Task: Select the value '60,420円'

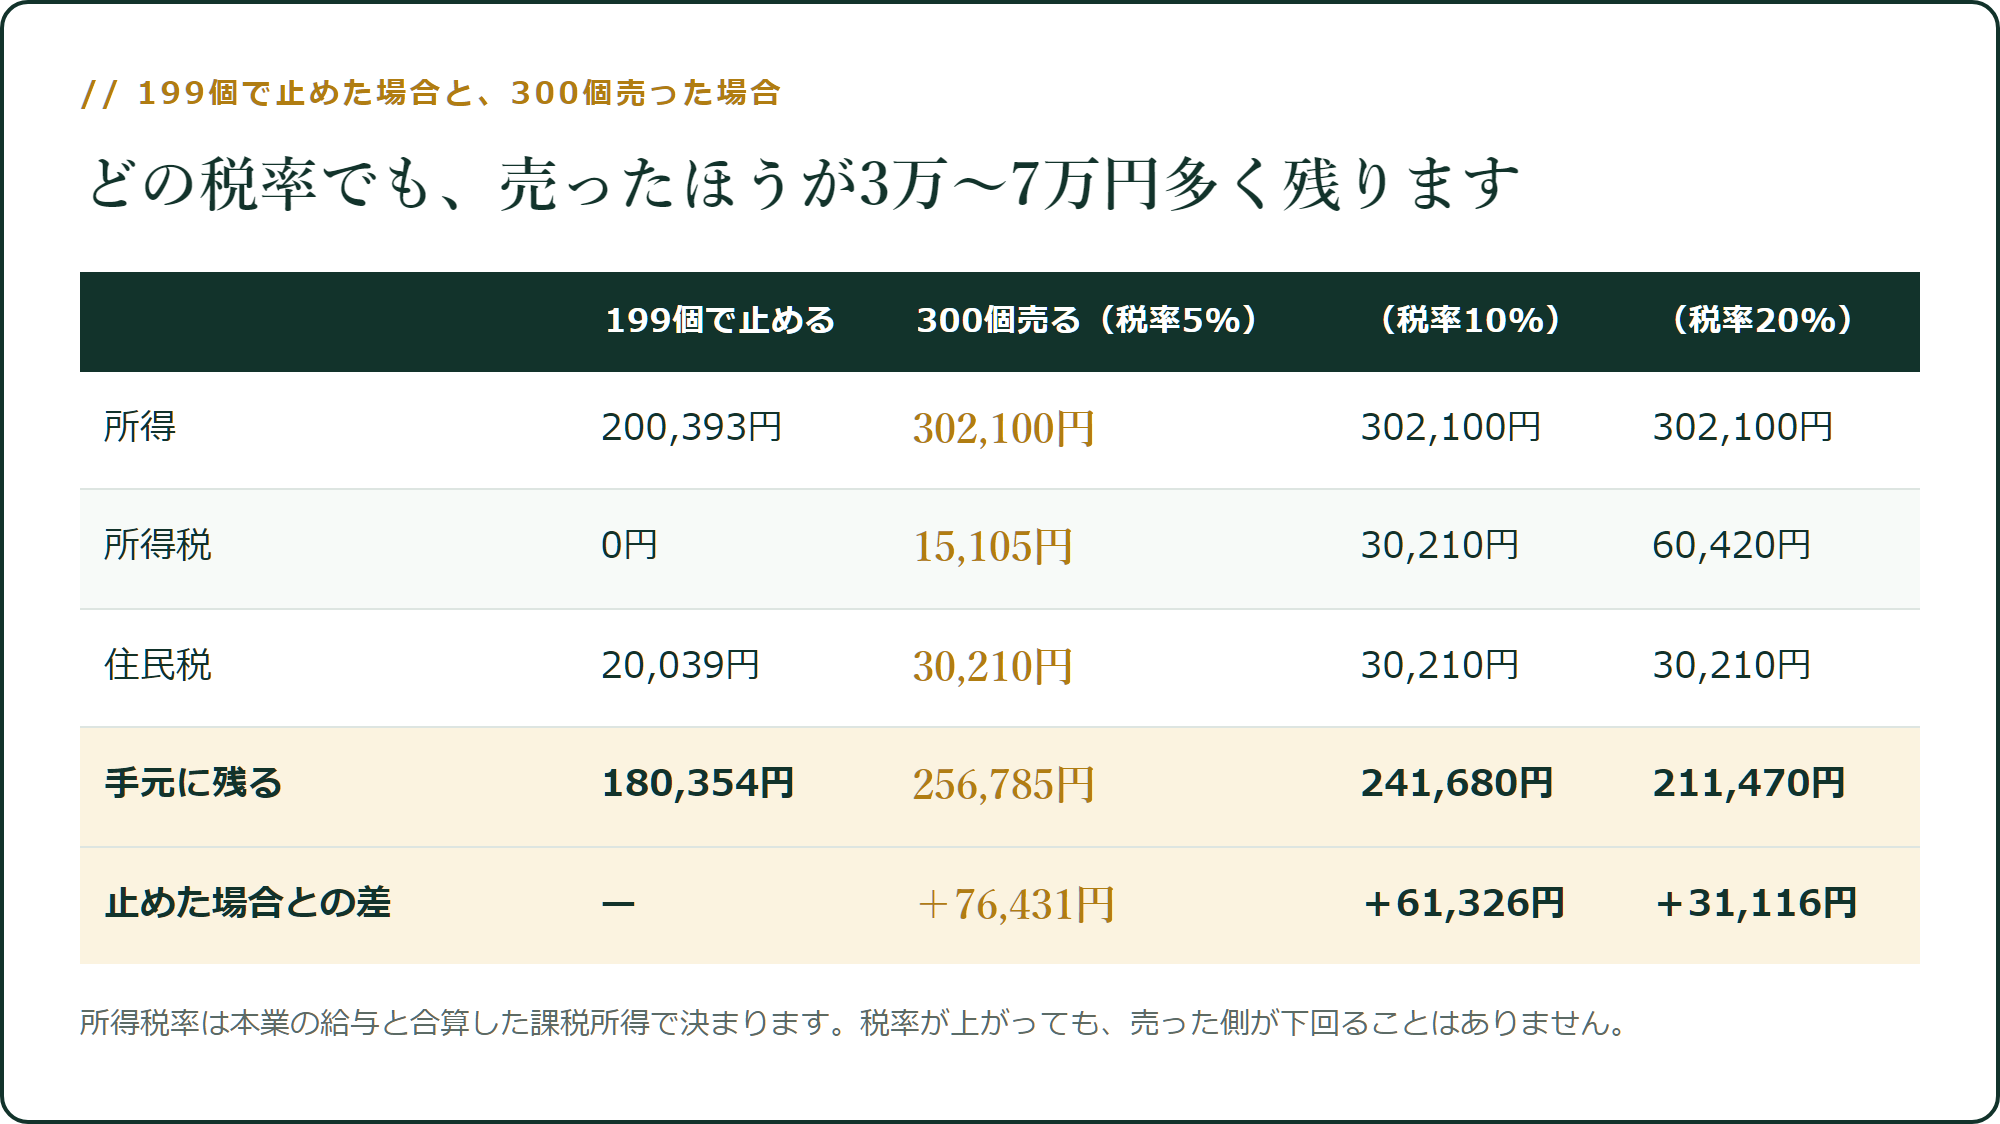Action: pyautogui.click(x=1732, y=545)
